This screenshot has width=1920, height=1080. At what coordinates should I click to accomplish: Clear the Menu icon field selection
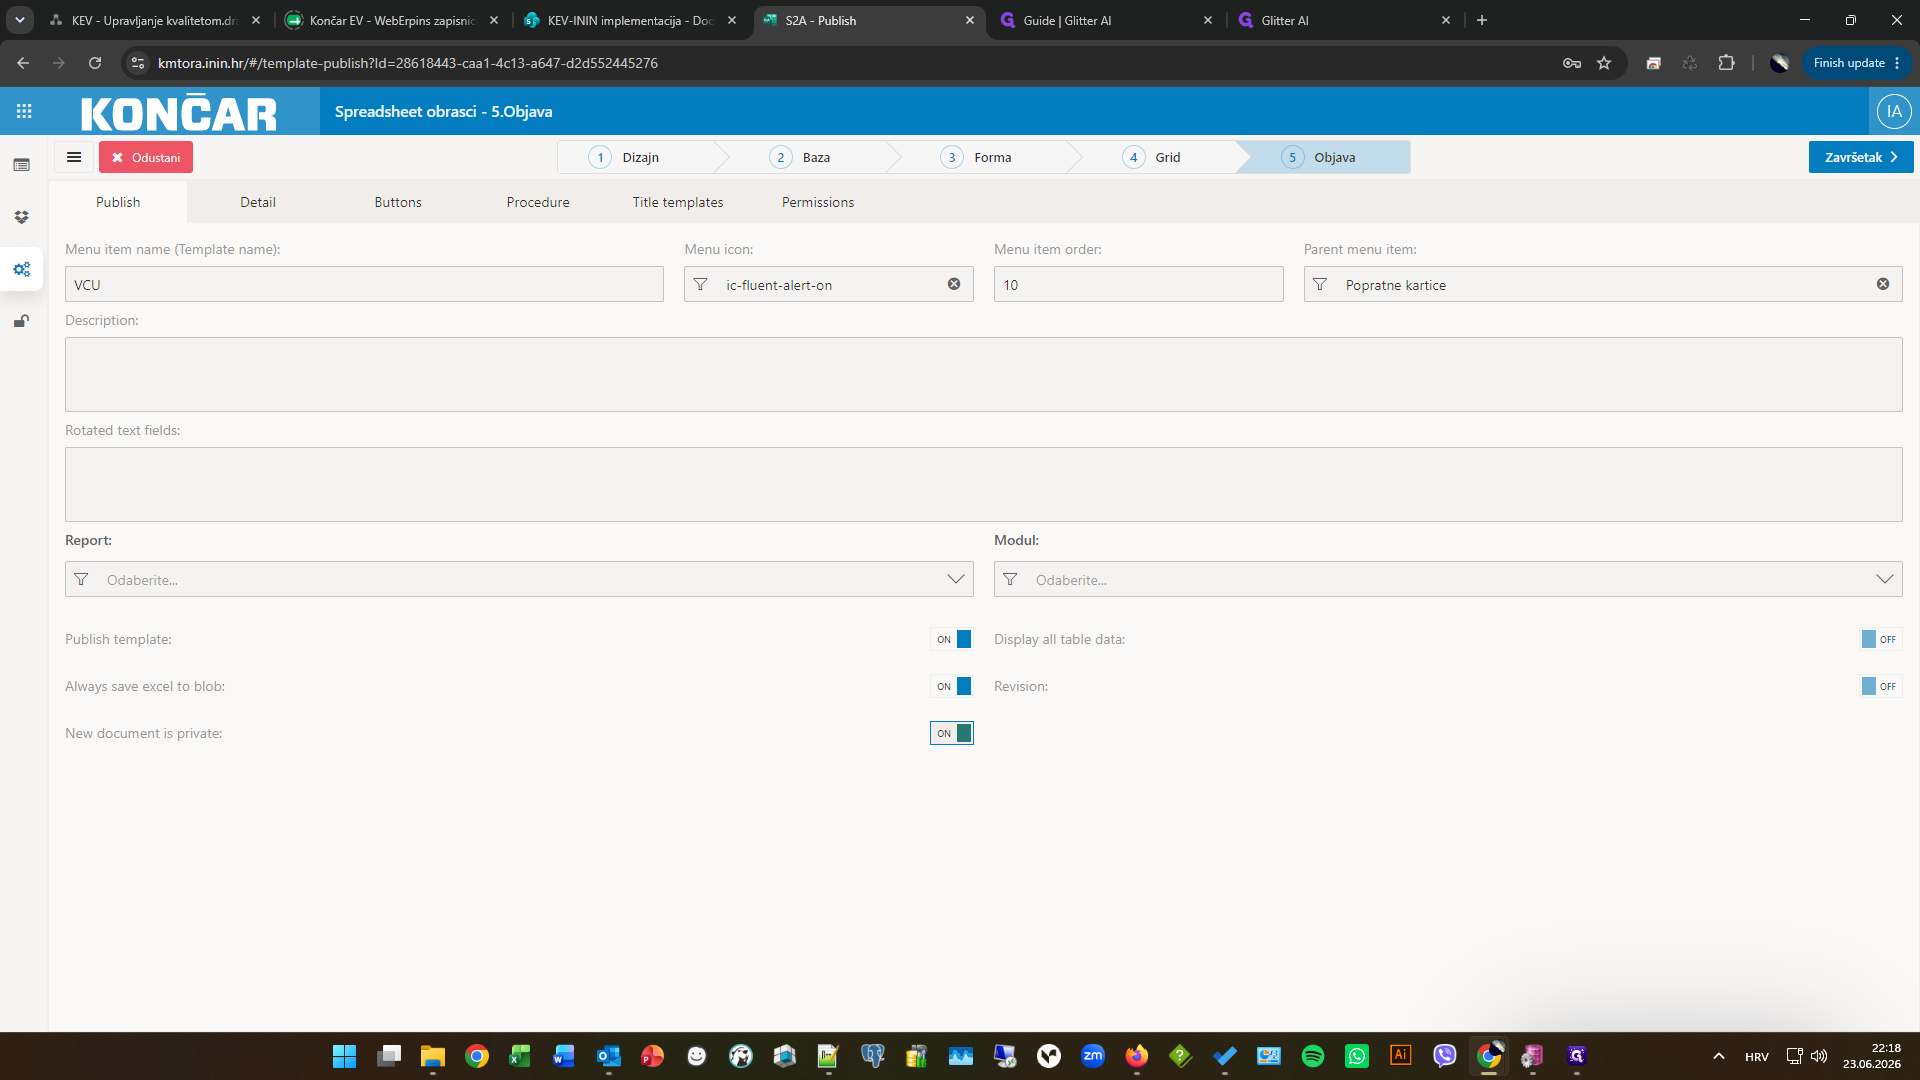point(954,284)
